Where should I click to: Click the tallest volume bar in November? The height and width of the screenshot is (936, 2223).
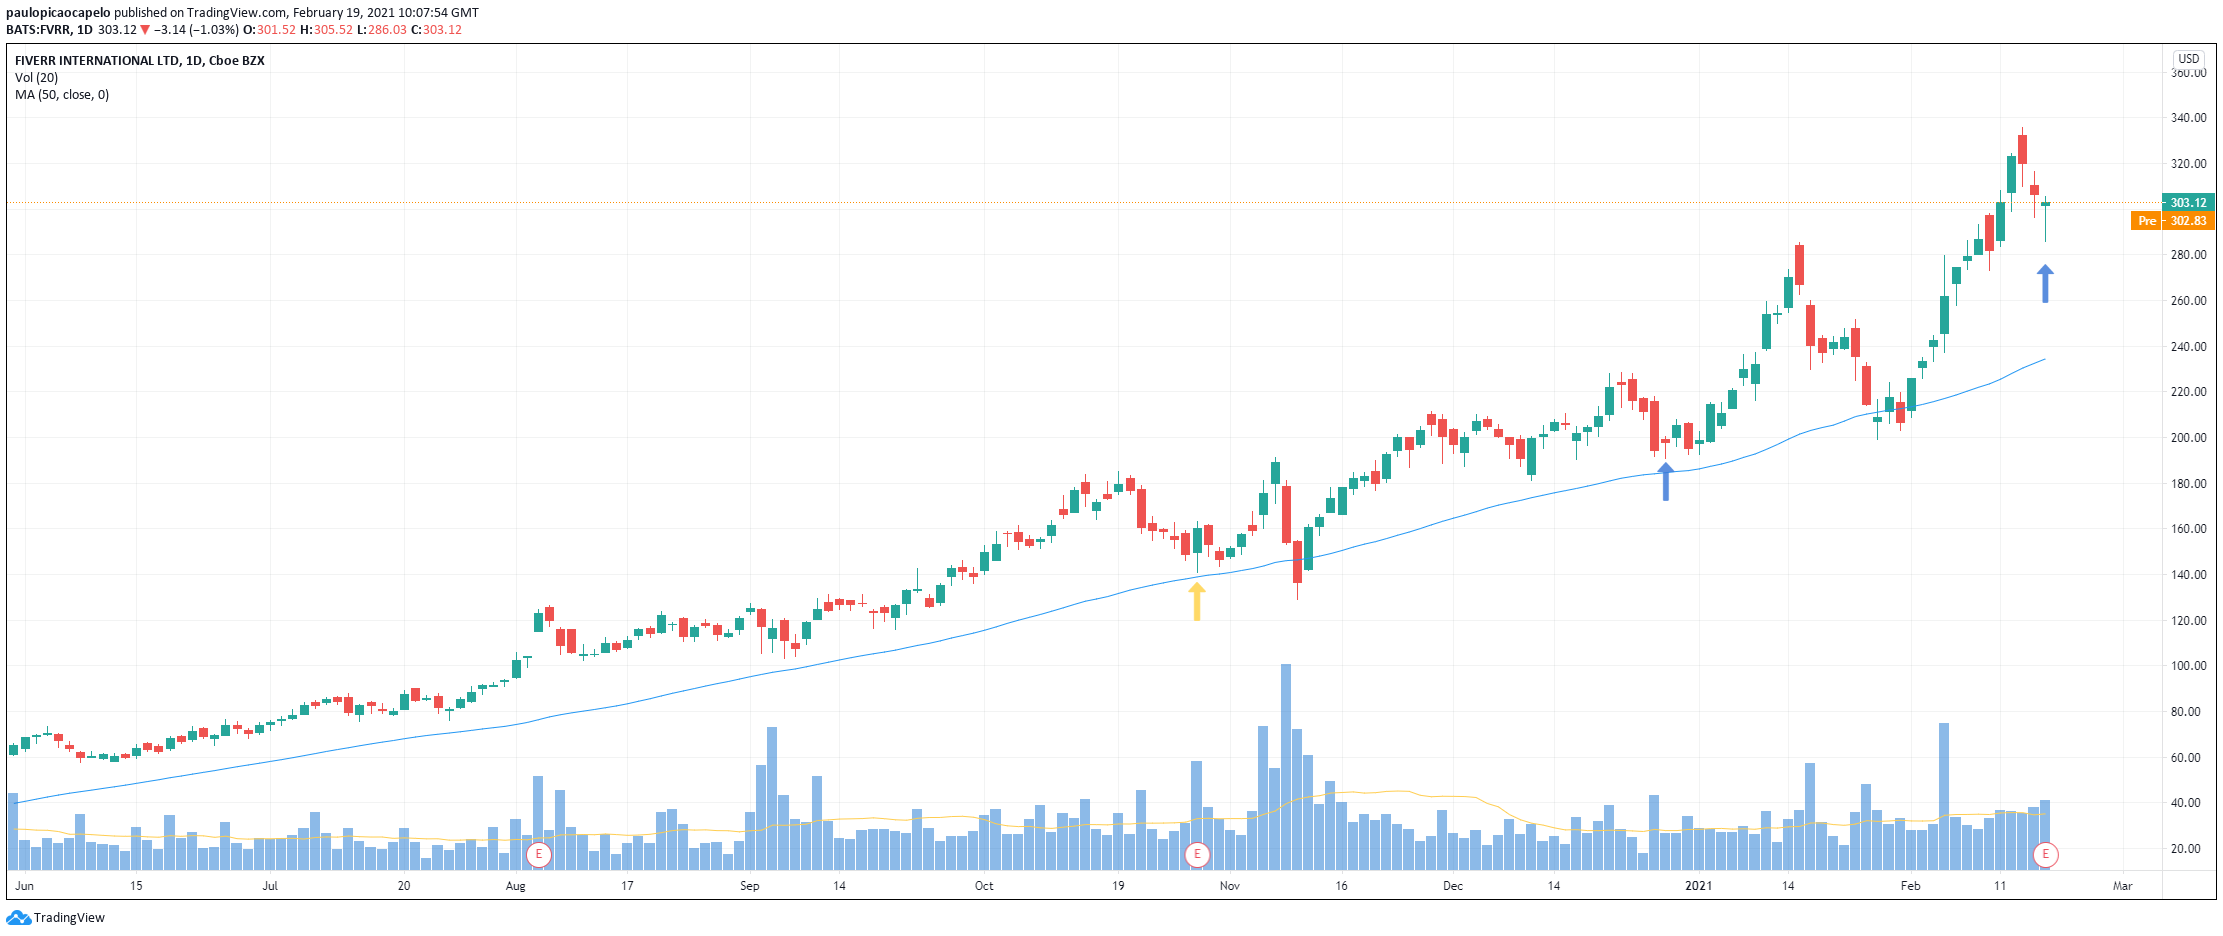pos(1286,767)
